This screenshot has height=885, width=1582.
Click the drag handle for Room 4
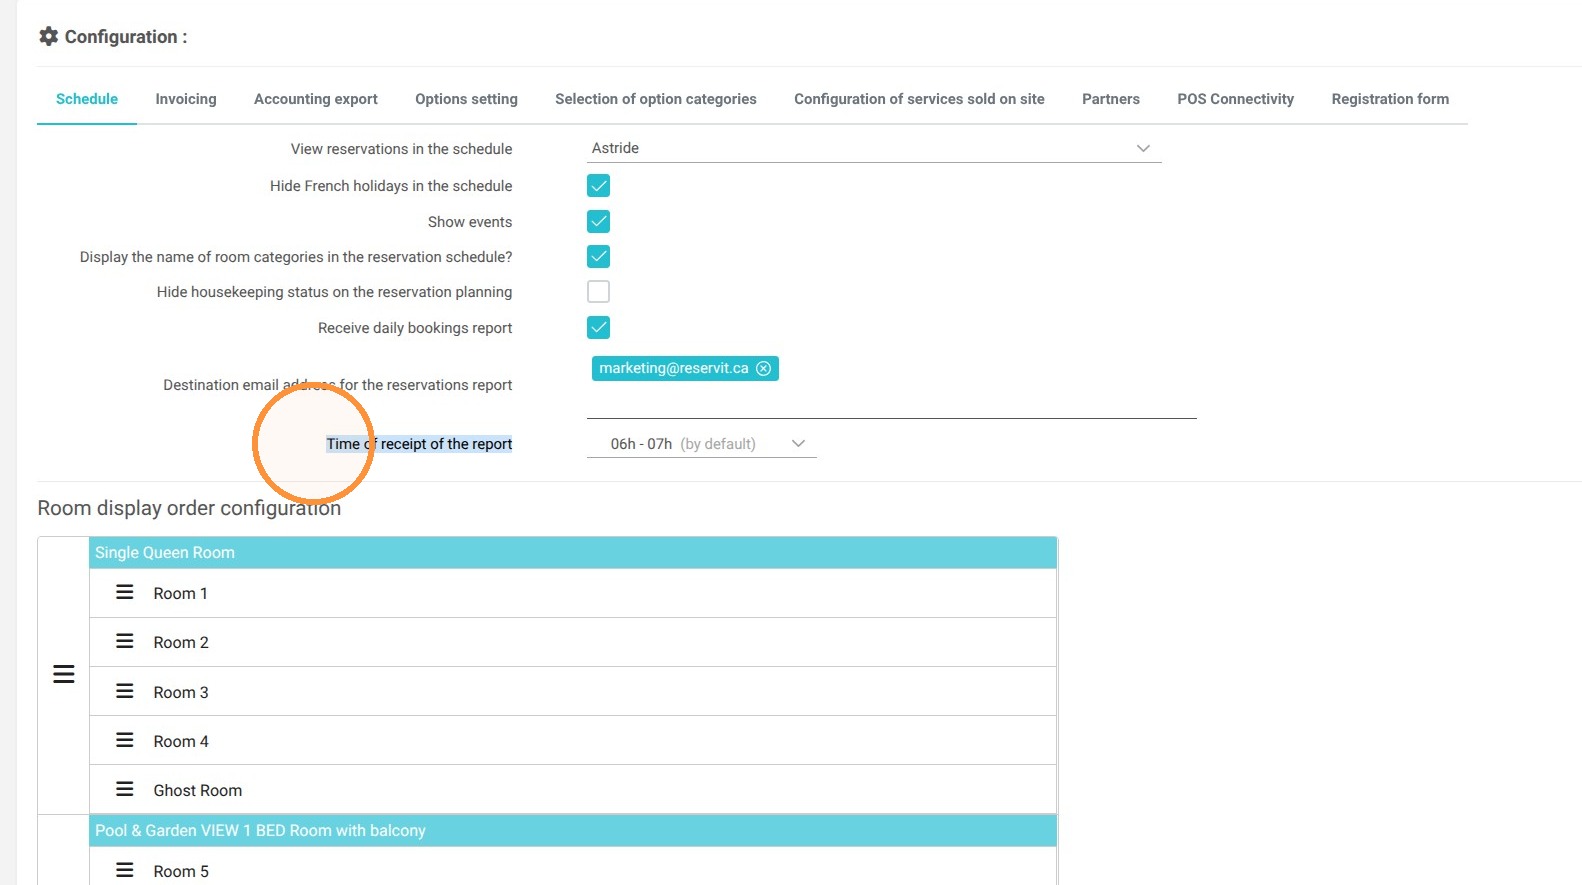pyautogui.click(x=125, y=740)
